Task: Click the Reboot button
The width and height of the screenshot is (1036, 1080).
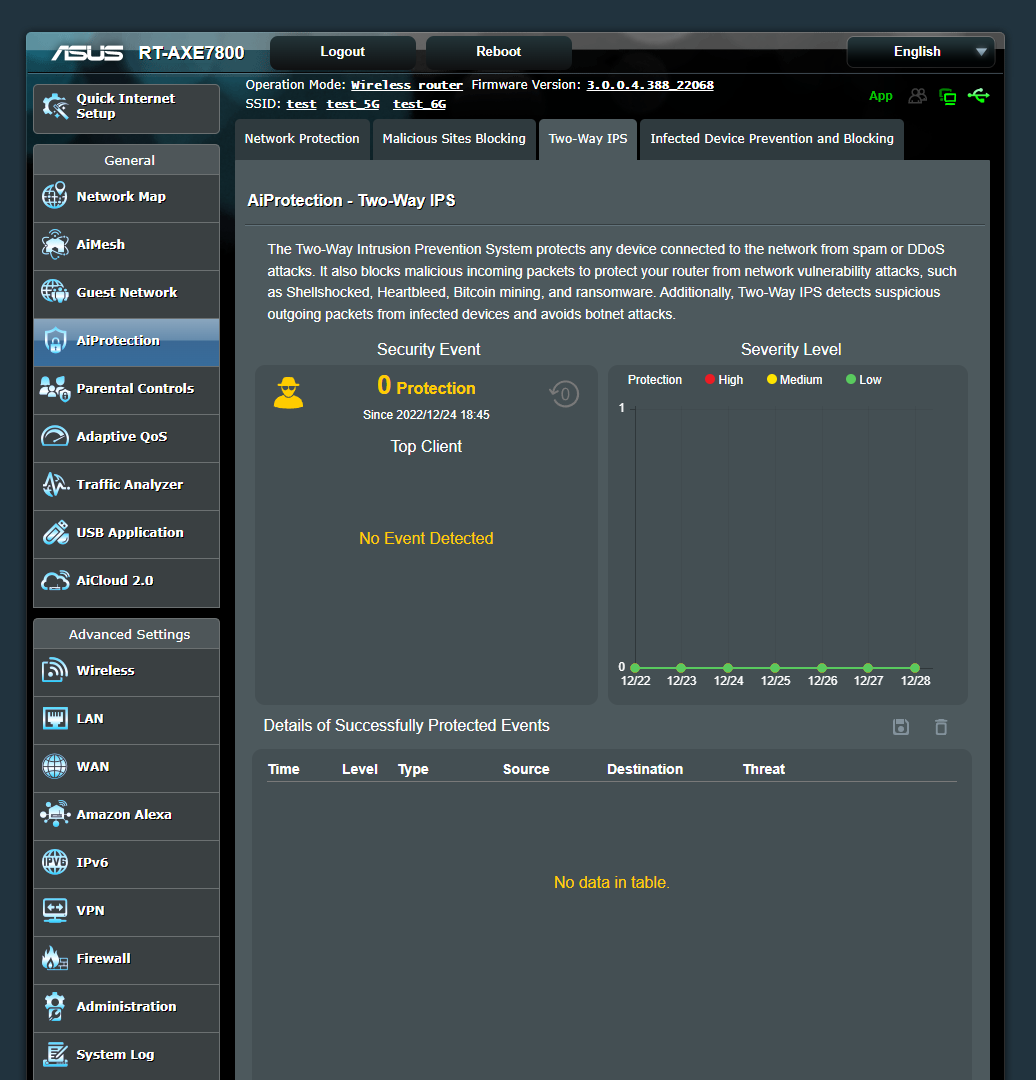Action: (498, 52)
